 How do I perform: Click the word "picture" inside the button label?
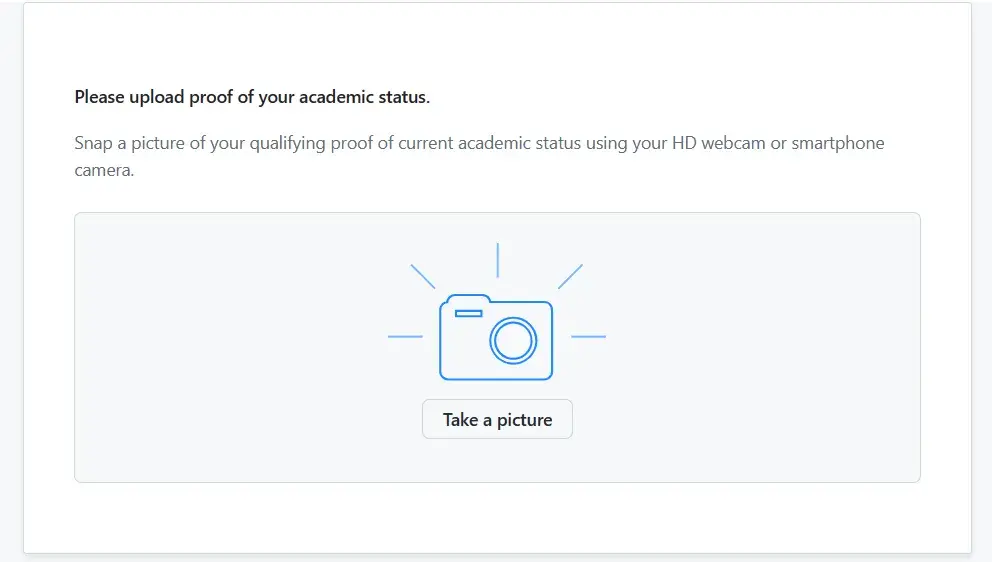(524, 420)
